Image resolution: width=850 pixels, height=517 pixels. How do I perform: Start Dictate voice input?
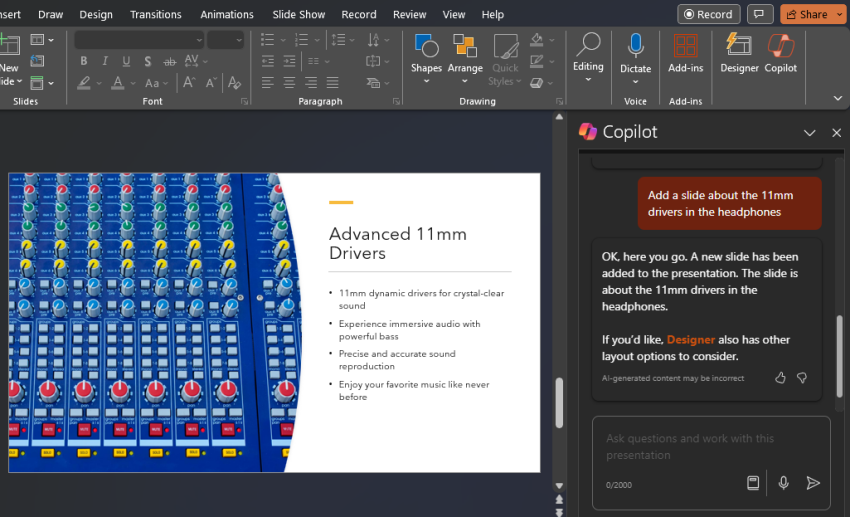pos(635,57)
